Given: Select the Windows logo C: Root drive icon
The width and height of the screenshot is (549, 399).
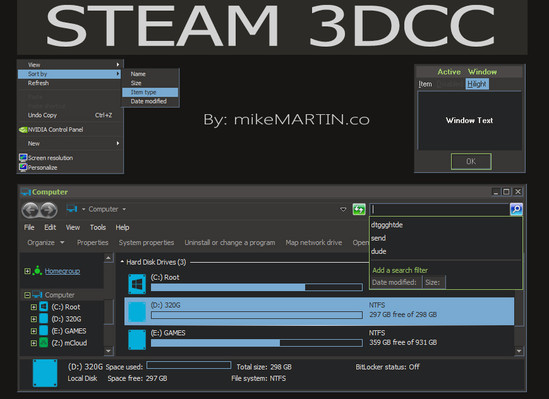Looking at the screenshot, I should coord(137,284).
